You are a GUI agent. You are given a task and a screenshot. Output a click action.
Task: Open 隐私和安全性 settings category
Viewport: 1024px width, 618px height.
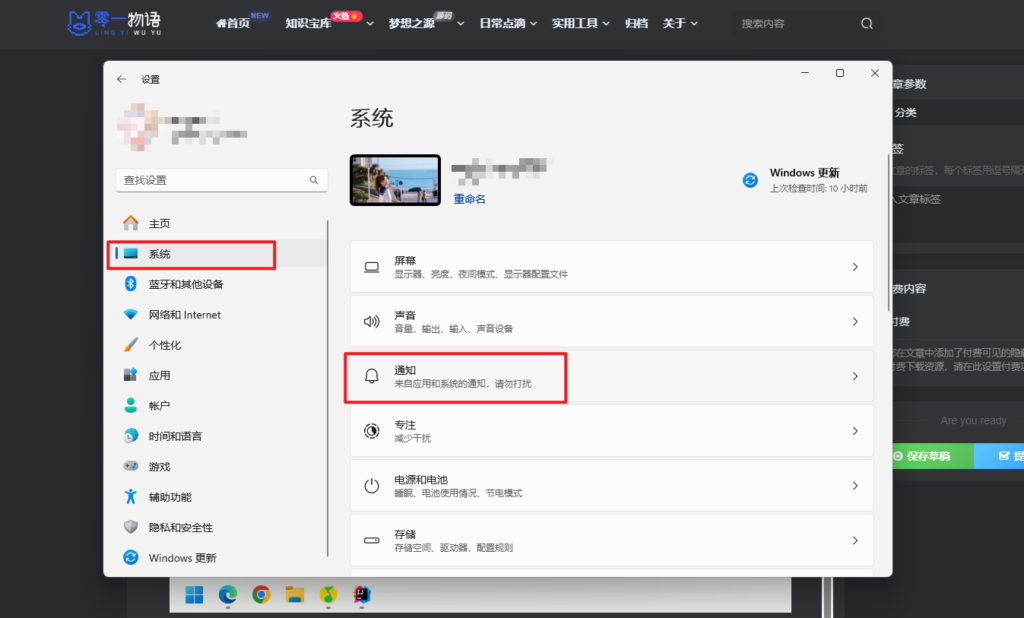pos(180,527)
